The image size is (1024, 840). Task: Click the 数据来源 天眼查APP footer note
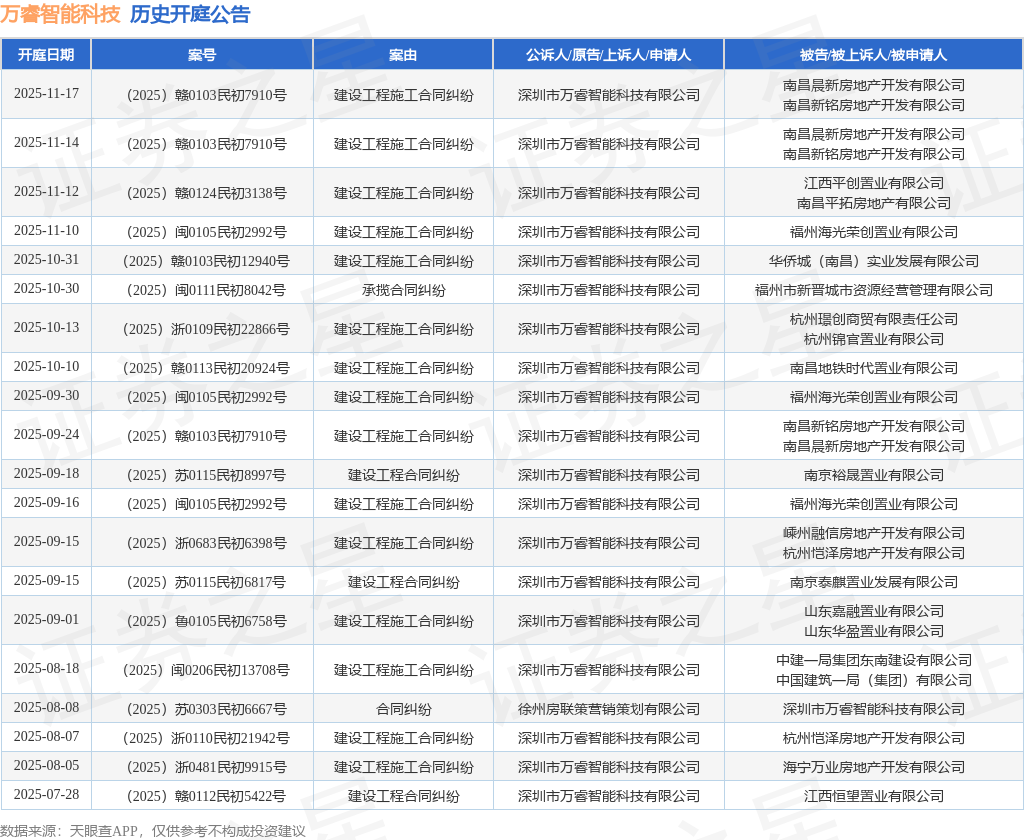(153, 831)
